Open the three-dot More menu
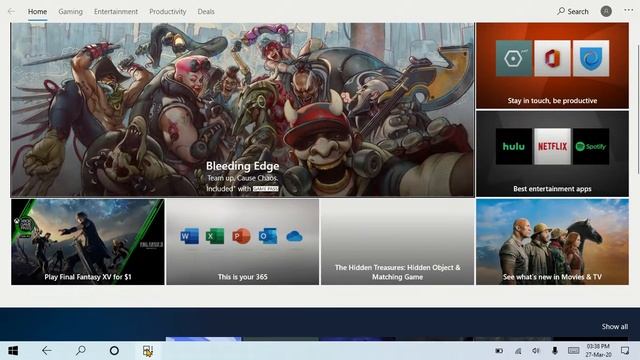 pyautogui.click(x=629, y=11)
